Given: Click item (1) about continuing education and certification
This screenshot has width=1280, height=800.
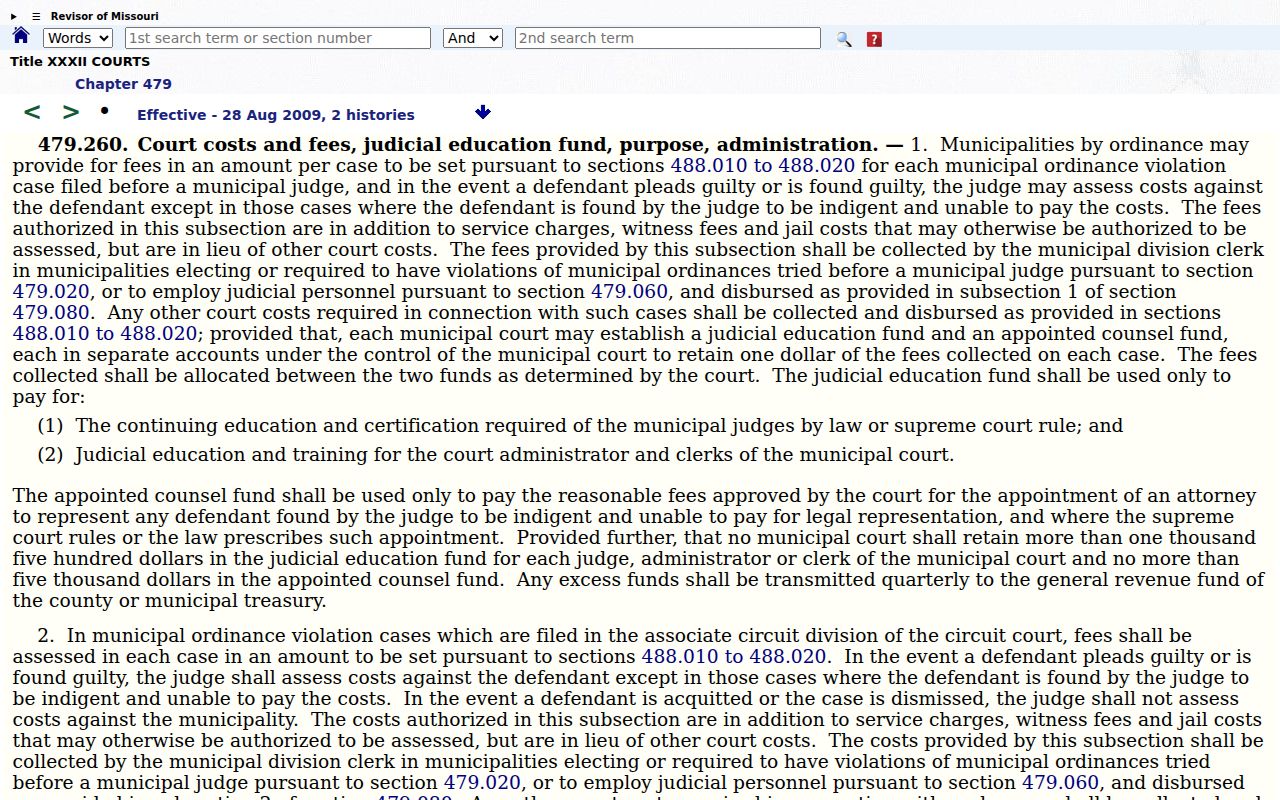Looking at the screenshot, I should pyautogui.click(x=580, y=426).
